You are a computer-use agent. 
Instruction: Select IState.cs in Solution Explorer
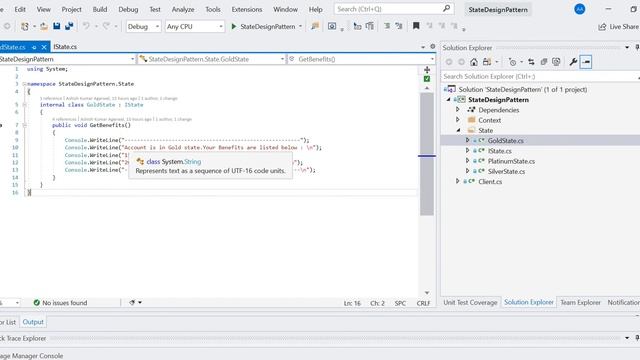pyautogui.click(x=500, y=151)
